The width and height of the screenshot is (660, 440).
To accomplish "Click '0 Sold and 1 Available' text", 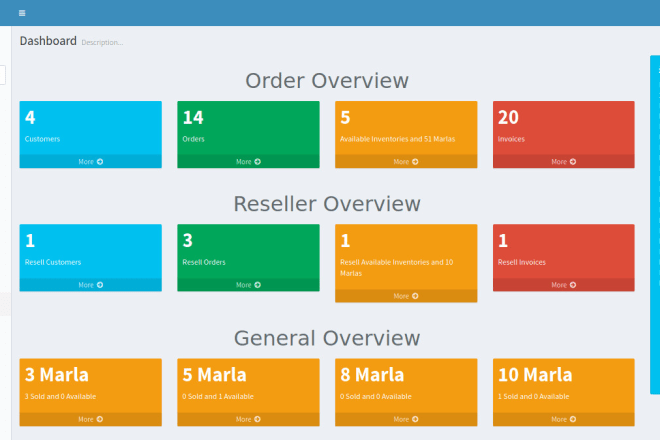I will tap(218, 397).
